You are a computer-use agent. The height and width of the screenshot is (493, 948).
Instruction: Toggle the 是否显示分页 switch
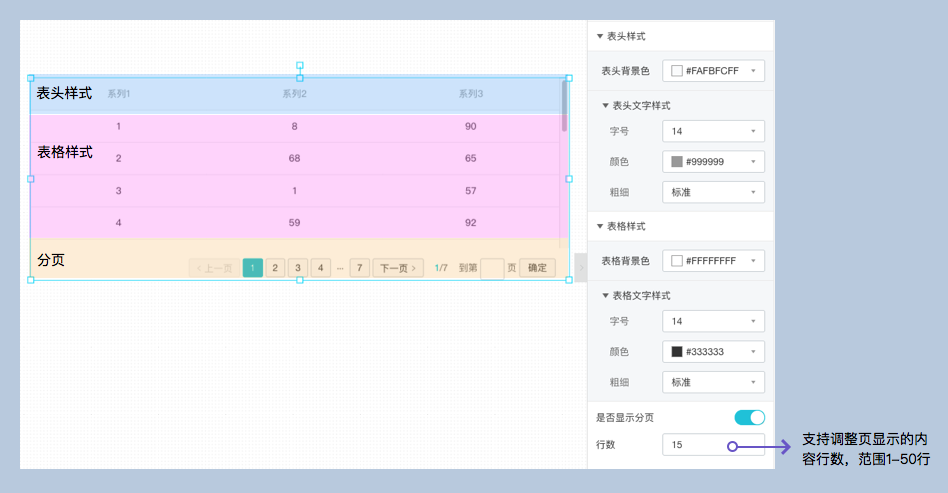click(749, 417)
